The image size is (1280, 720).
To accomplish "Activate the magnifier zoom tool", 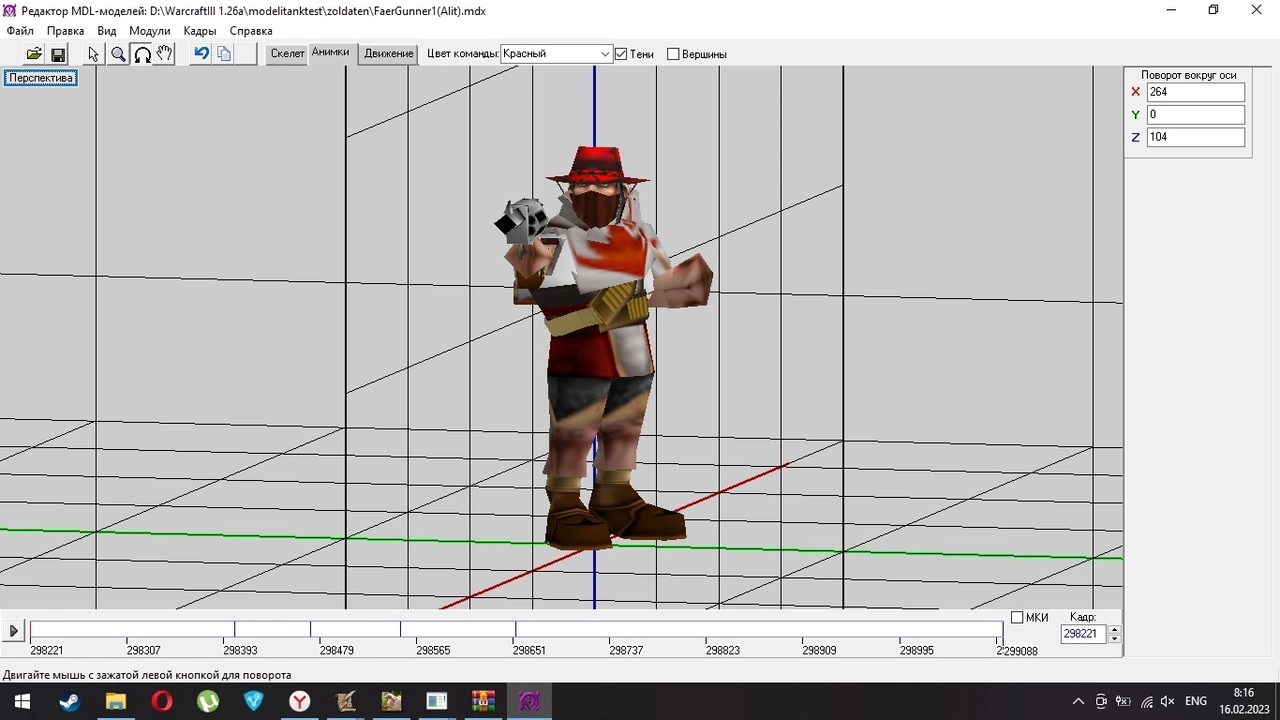I will click(118, 54).
